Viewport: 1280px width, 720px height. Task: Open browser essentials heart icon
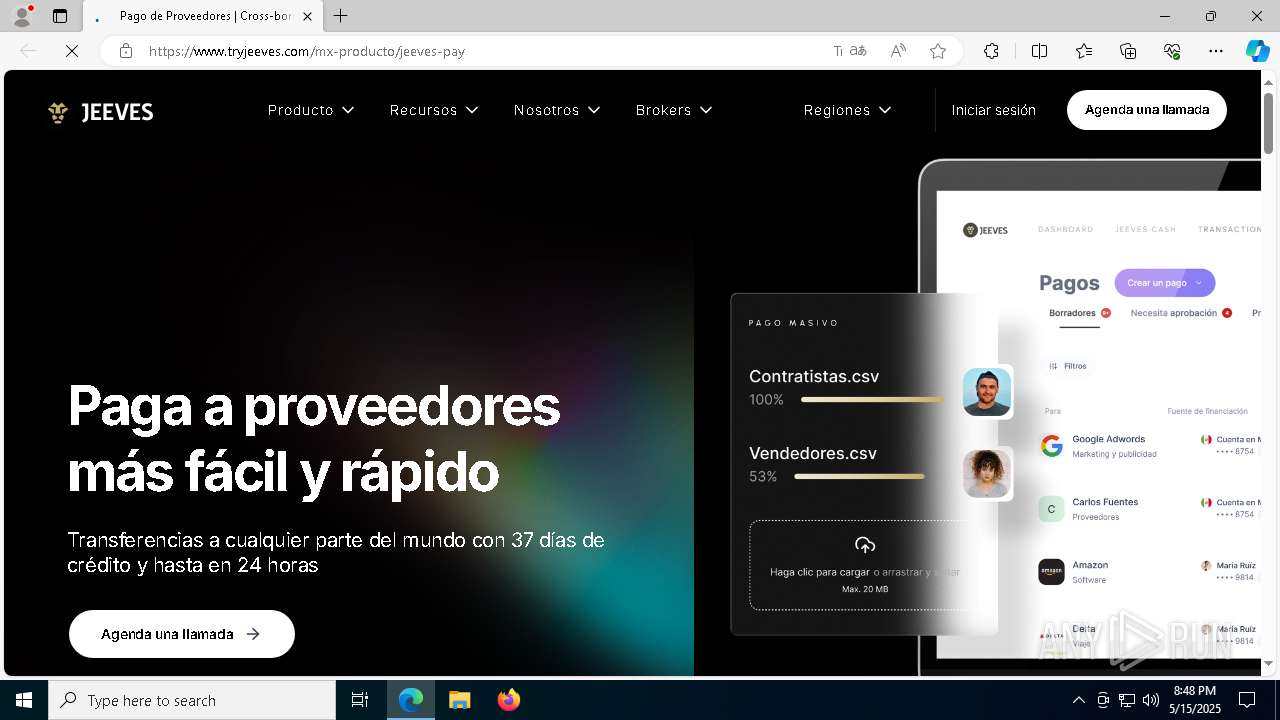click(x=1172, y=51)
